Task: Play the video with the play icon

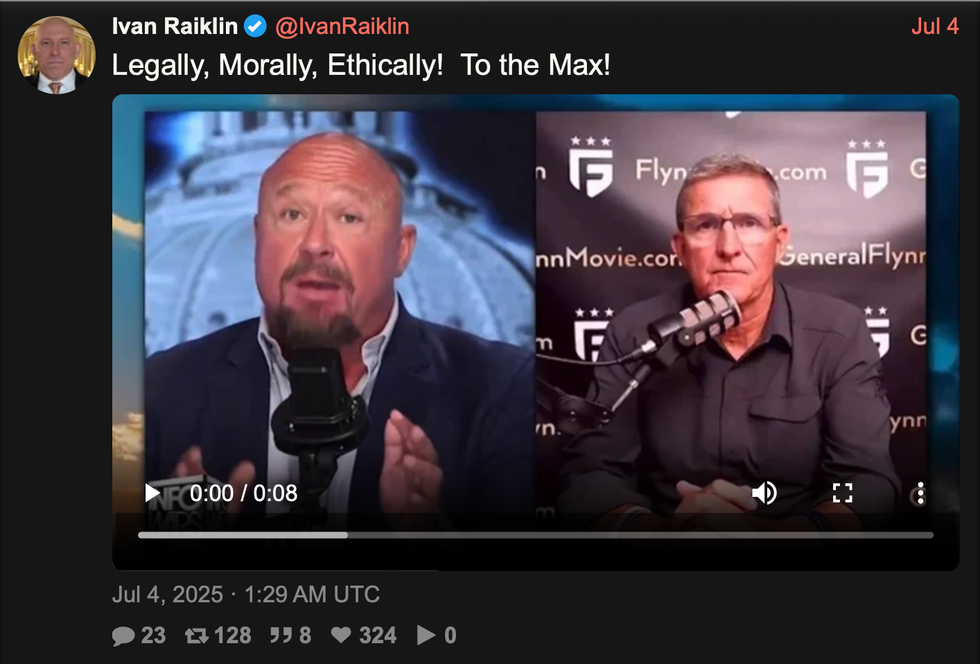Action: pos(152,493)
